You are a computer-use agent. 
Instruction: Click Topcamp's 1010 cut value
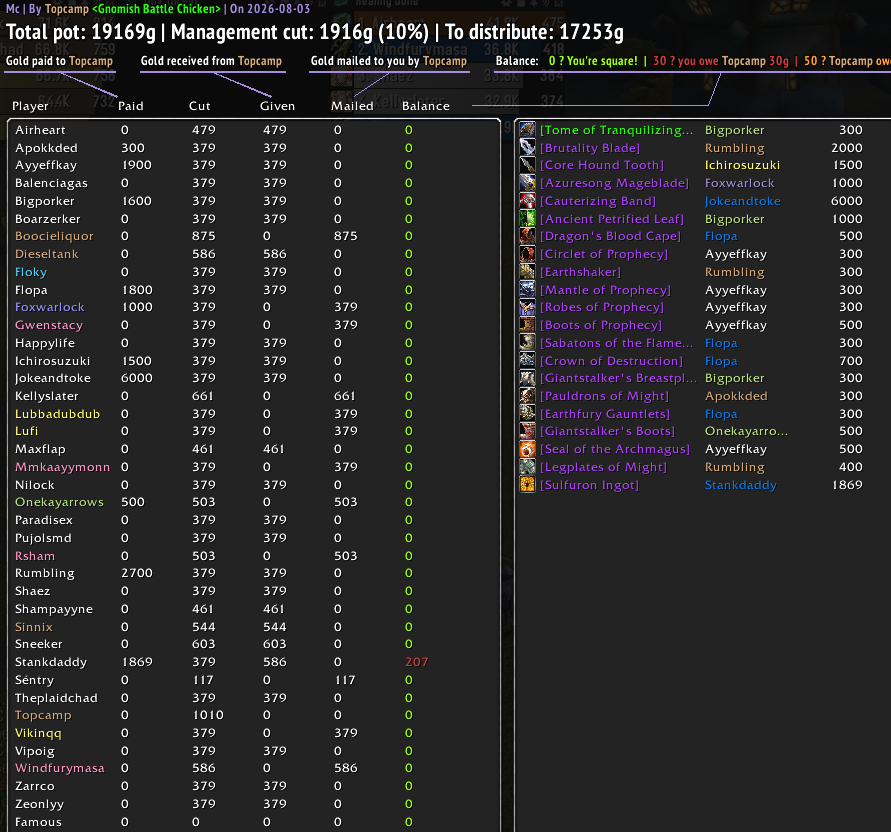point(207,715)
